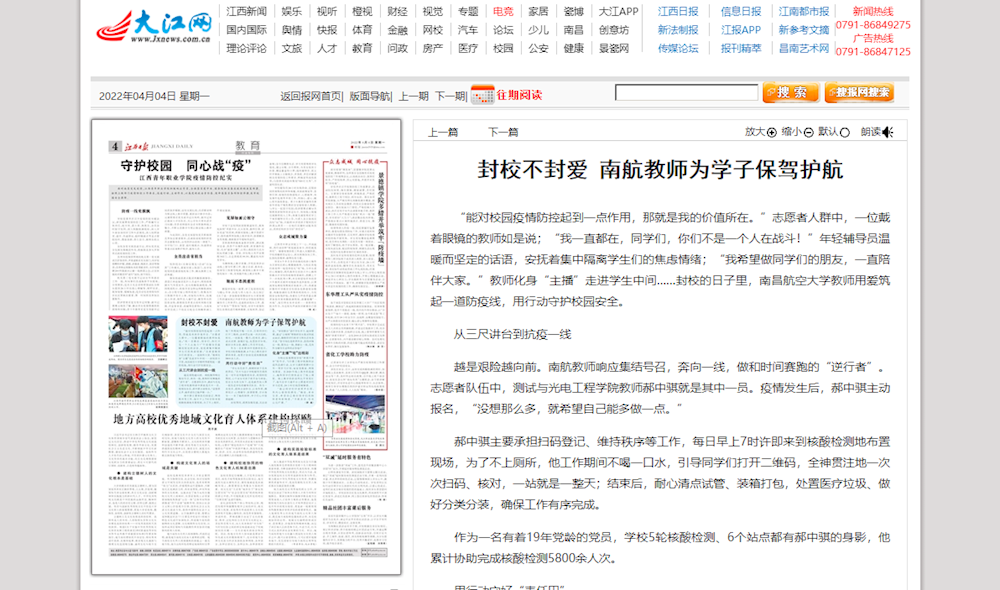Open the 江西日报 newspaper link
Image resolution: width=1000 pixels, height=590 pixels.
(678, 12)
